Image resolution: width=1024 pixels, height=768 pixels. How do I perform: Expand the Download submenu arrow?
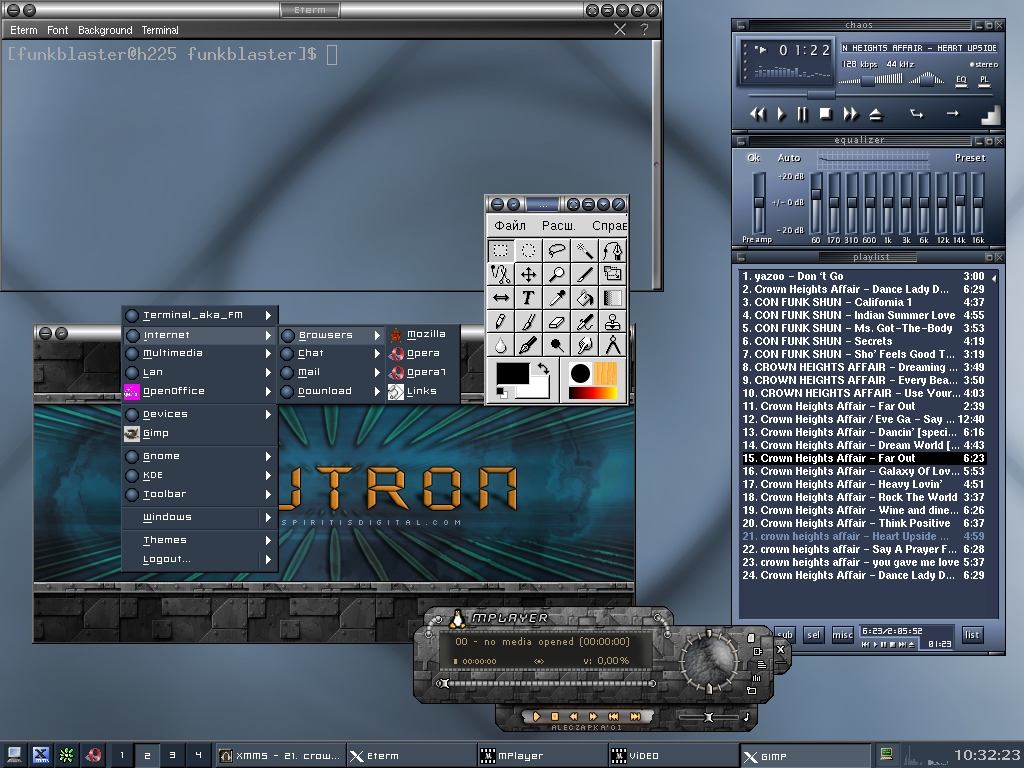point(377,391)
